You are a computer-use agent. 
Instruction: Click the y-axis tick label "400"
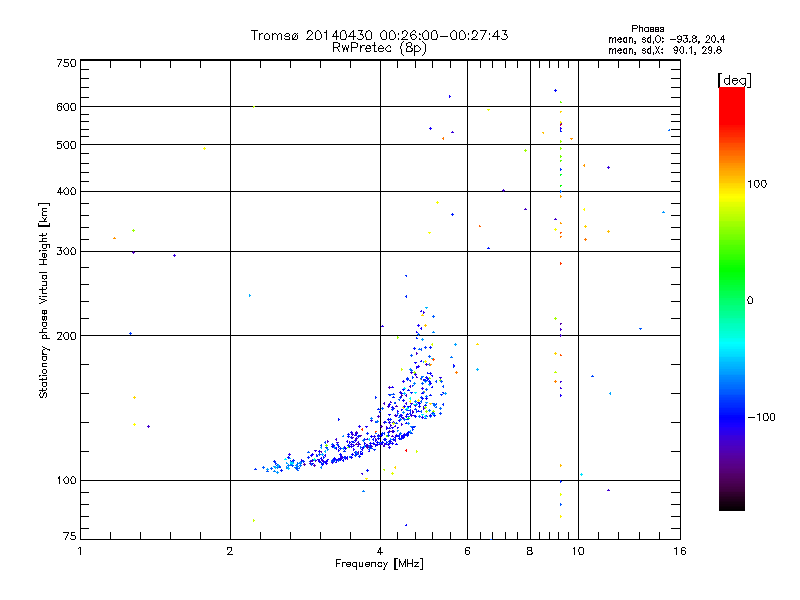66,192
